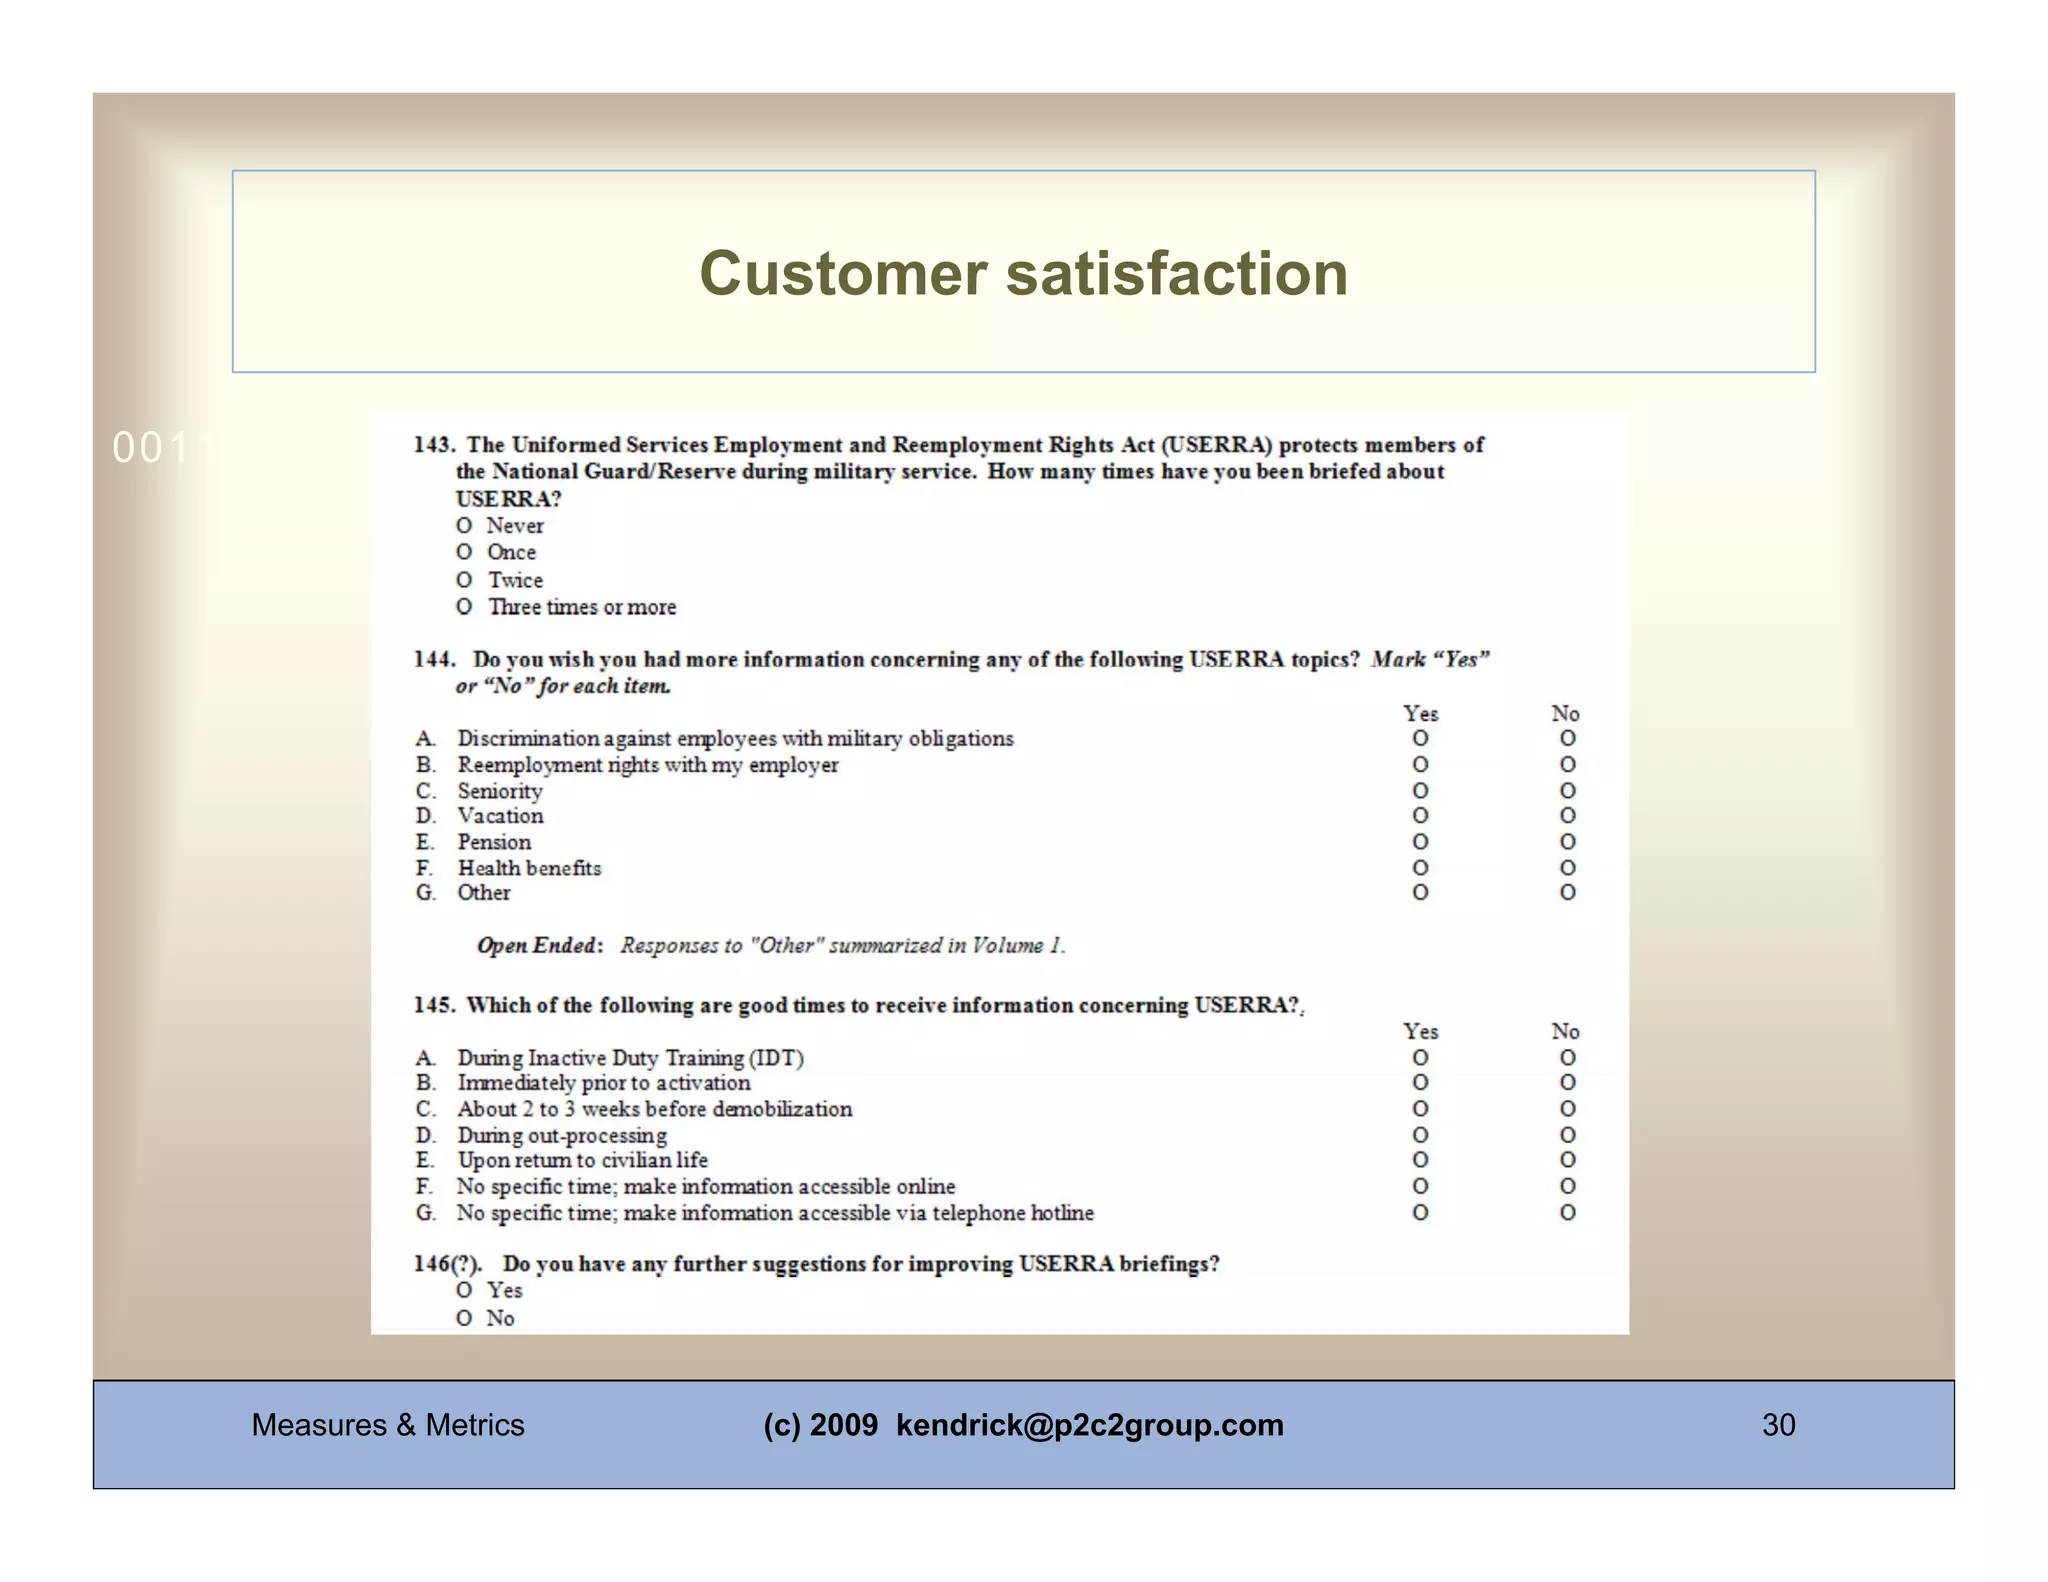Mark Yes for Health benefits
Image resolution: width=2048 pixels, height=1582 pixels.
click(1420, 868)
